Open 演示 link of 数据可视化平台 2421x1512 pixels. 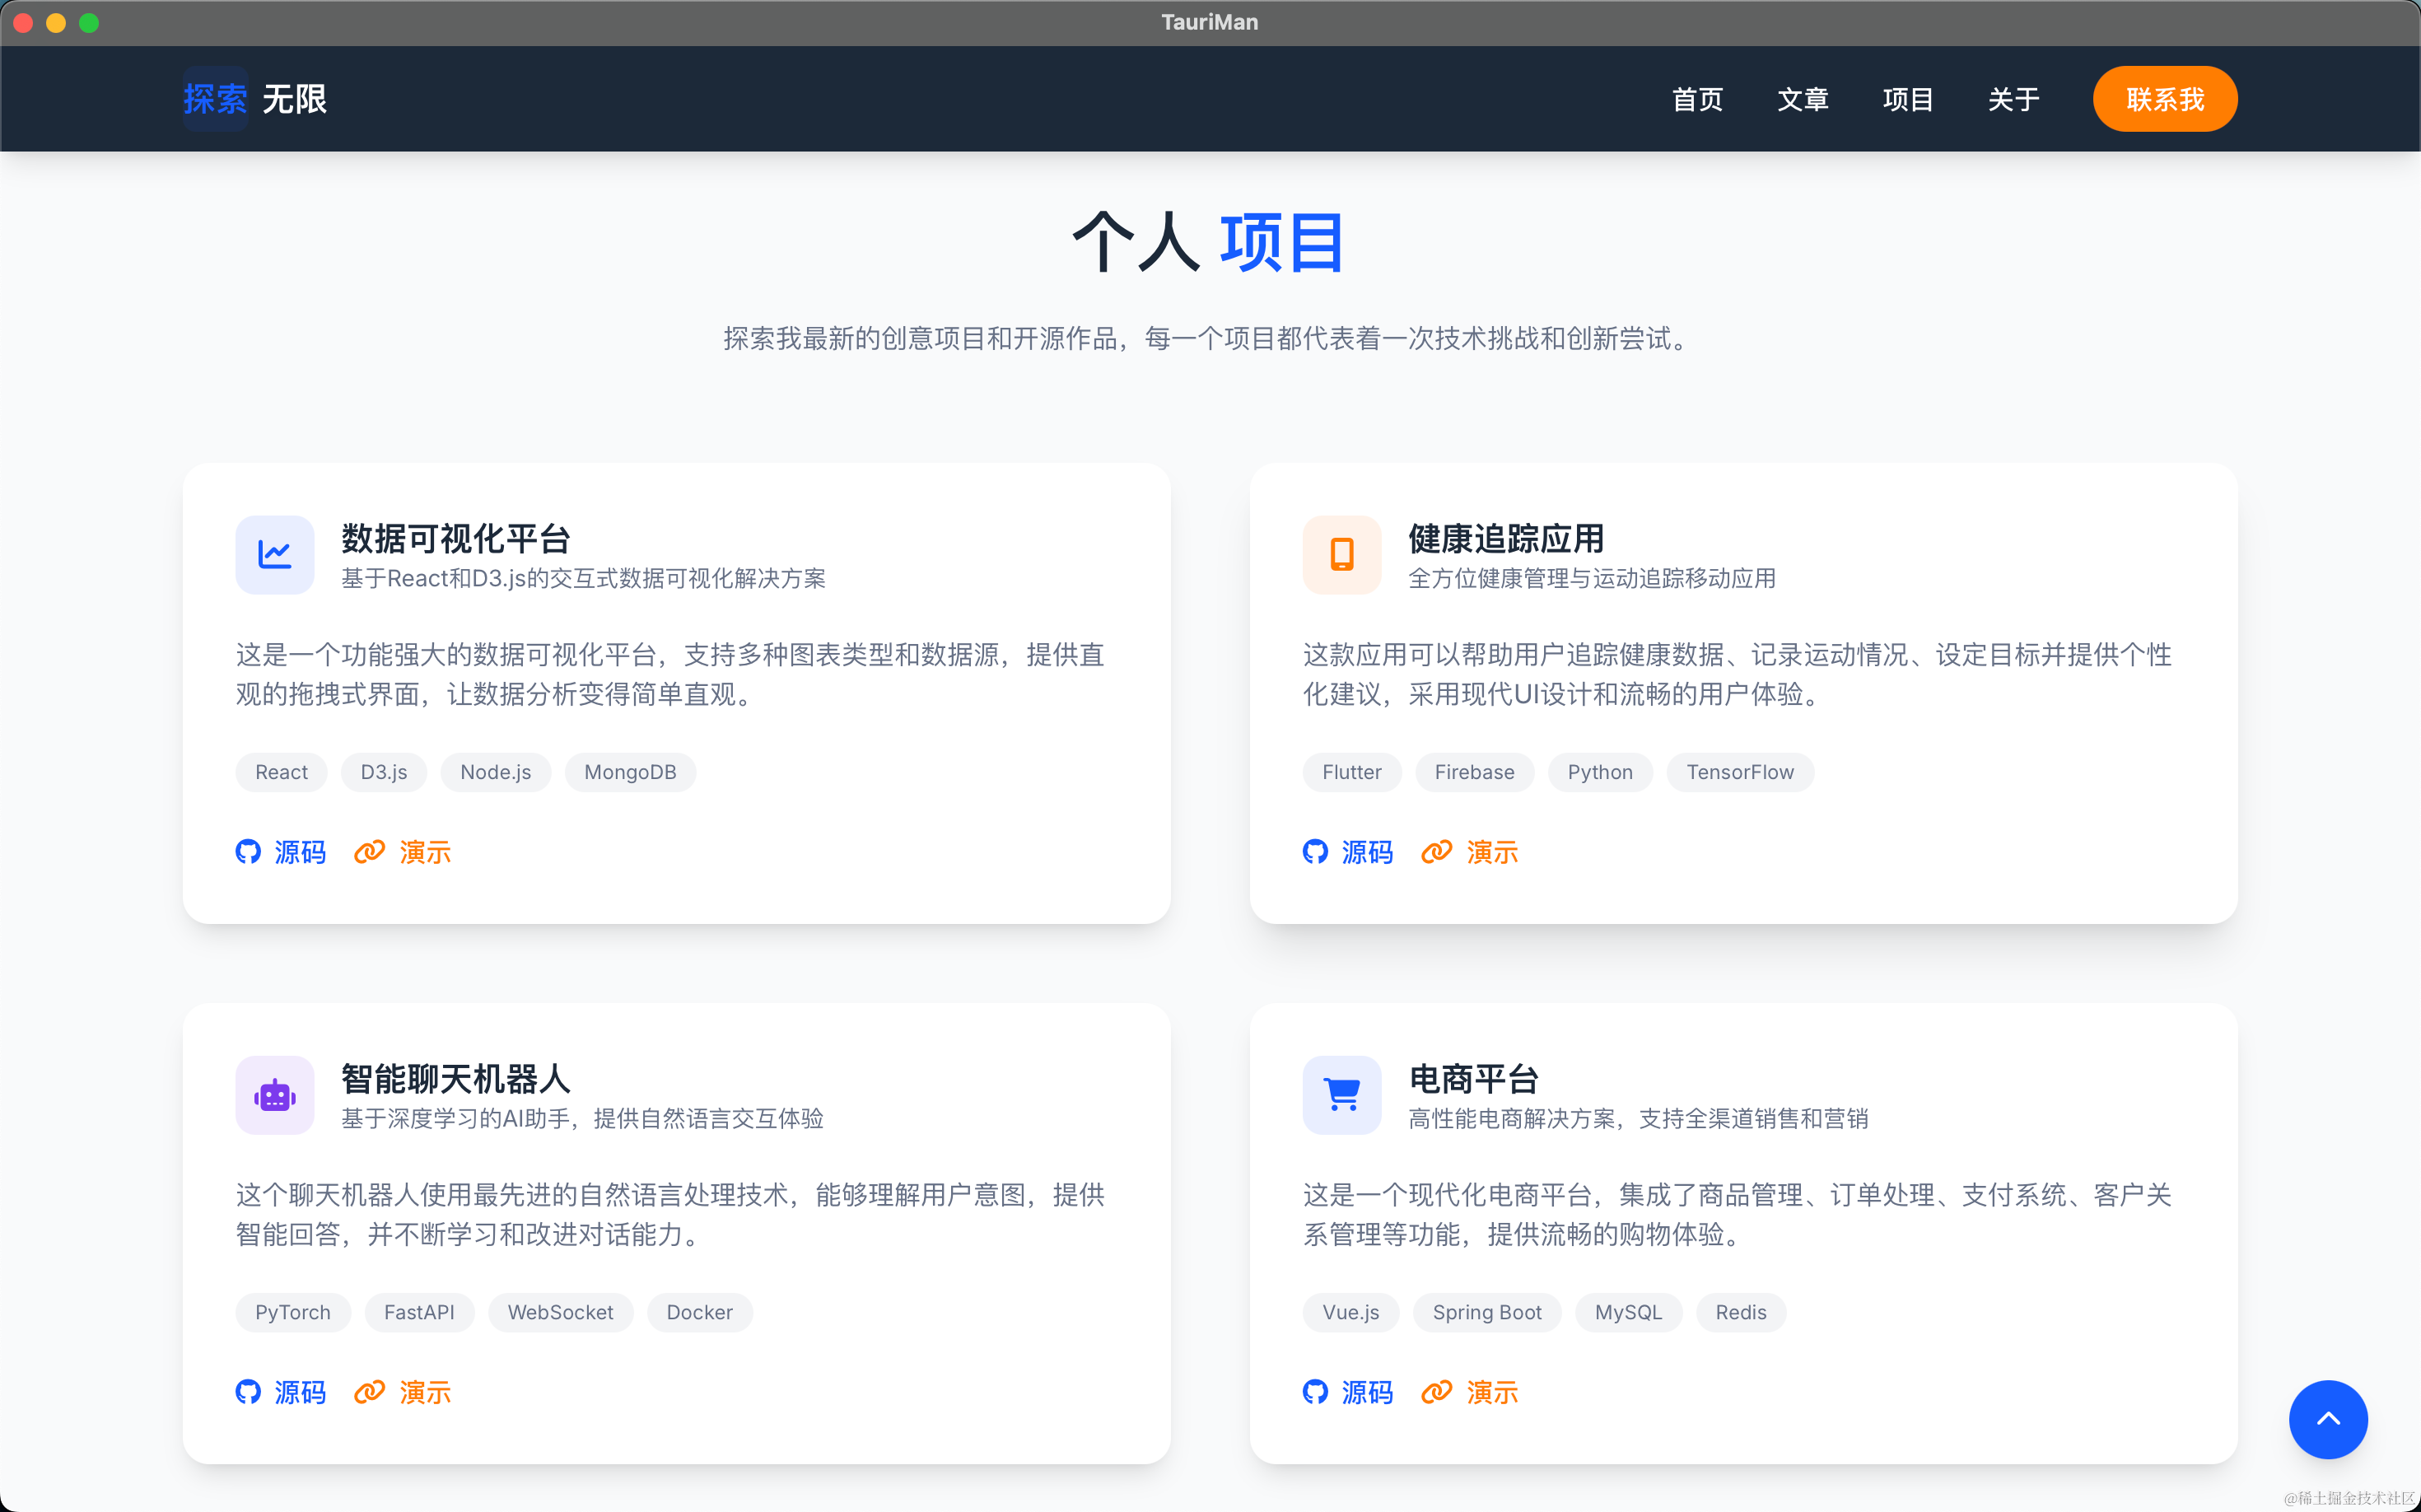pyautogui.click(x=425, y=852)
